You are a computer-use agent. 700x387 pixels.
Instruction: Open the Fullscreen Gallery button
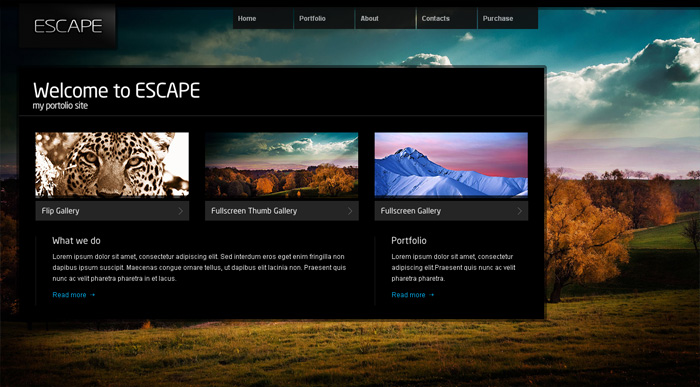click(x=451, y=211)
